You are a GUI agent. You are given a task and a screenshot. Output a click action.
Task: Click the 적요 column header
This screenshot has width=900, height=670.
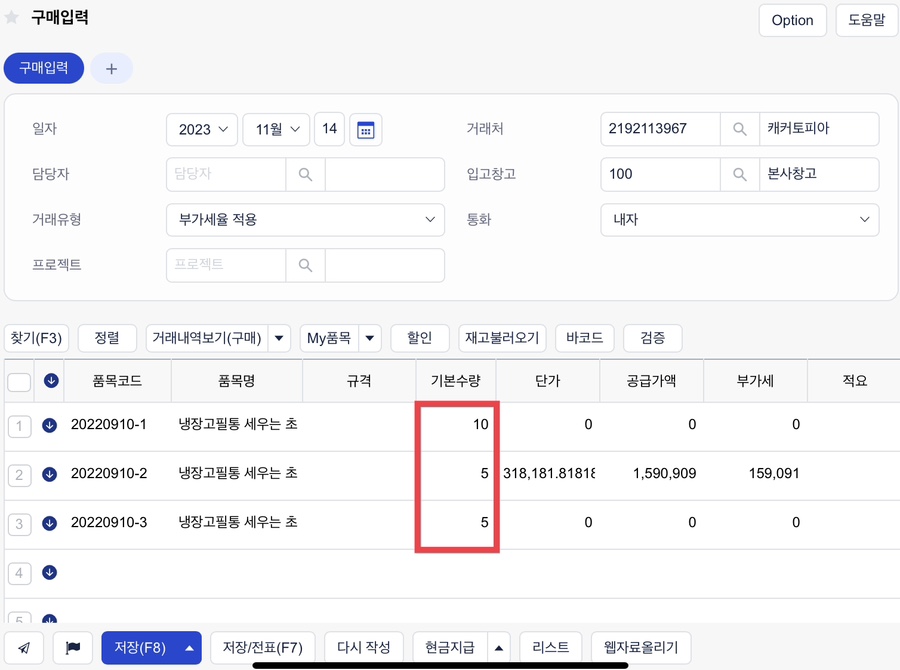tap(854, 381)
